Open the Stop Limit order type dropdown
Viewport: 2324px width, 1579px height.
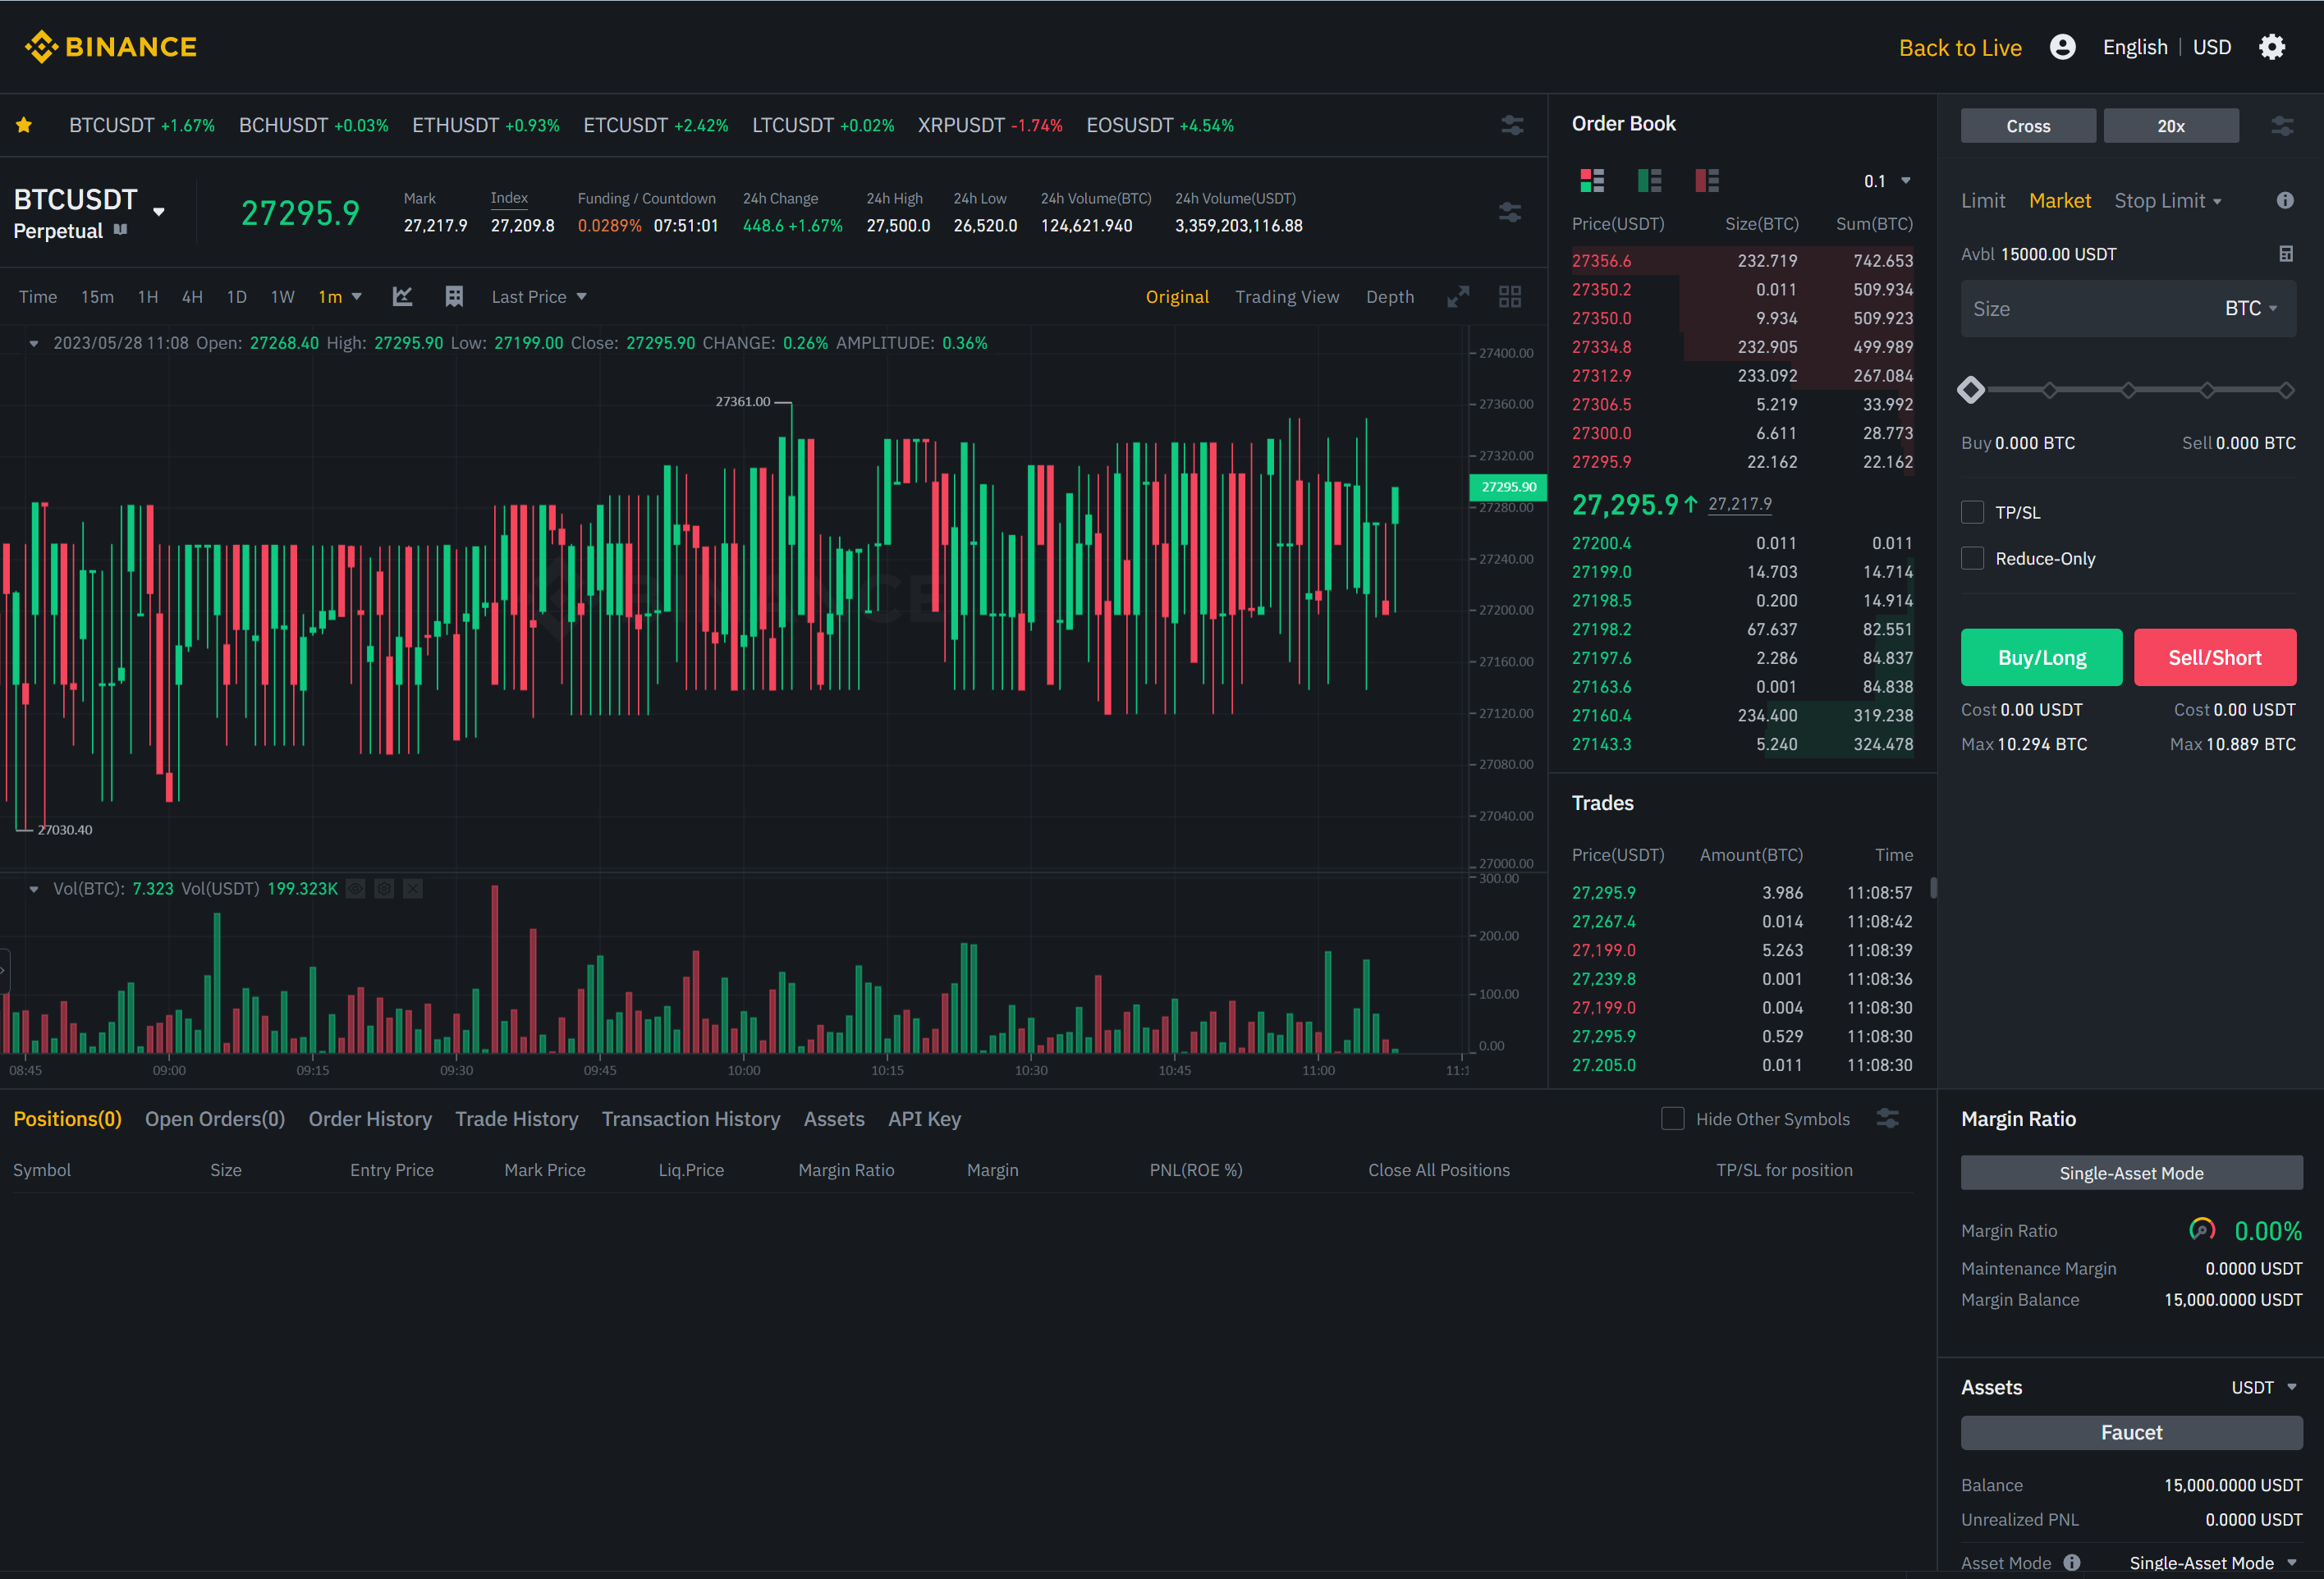2167,200
